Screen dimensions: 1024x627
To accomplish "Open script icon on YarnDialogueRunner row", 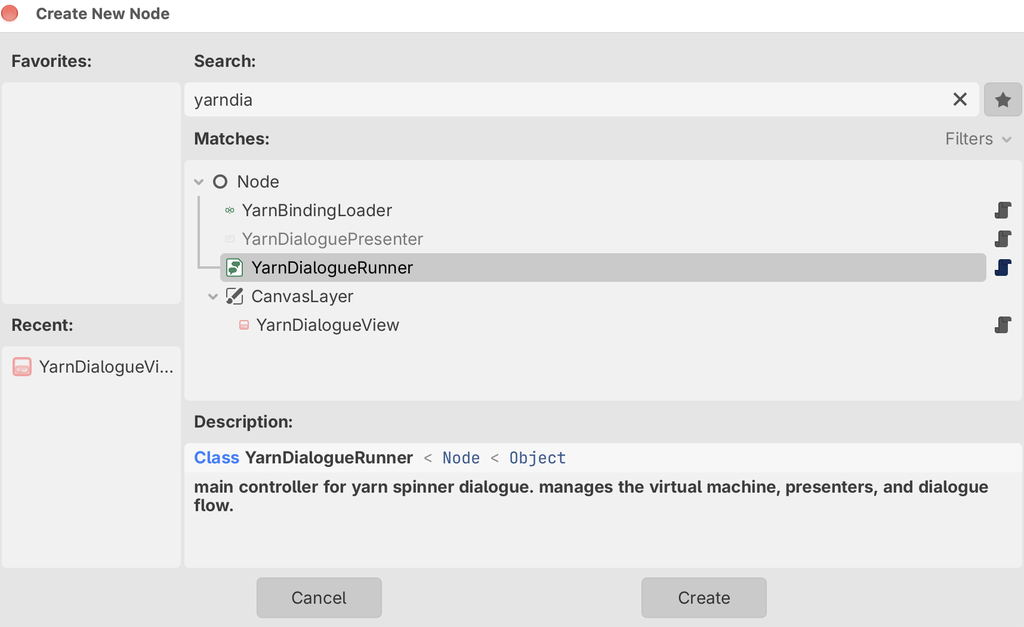I will click(1002, 268).
